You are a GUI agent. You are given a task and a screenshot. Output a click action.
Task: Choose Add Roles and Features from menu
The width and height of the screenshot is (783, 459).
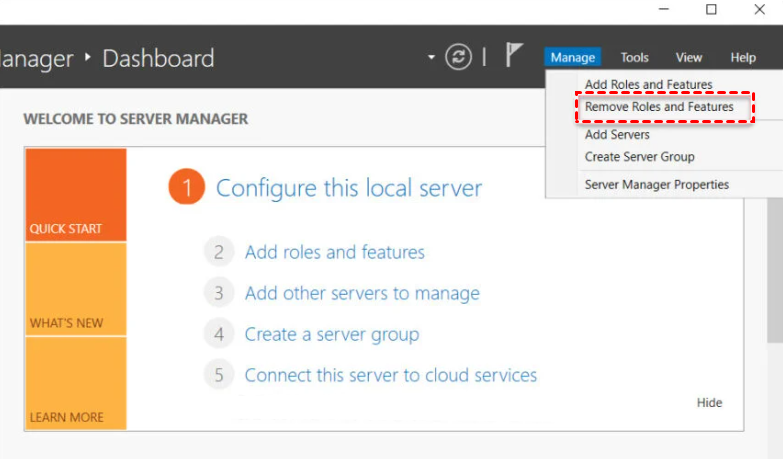point(648,85)
